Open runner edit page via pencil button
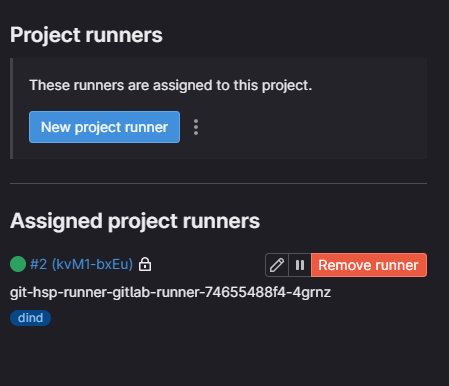The image size is (449, 386). click(x=277, y=265)
